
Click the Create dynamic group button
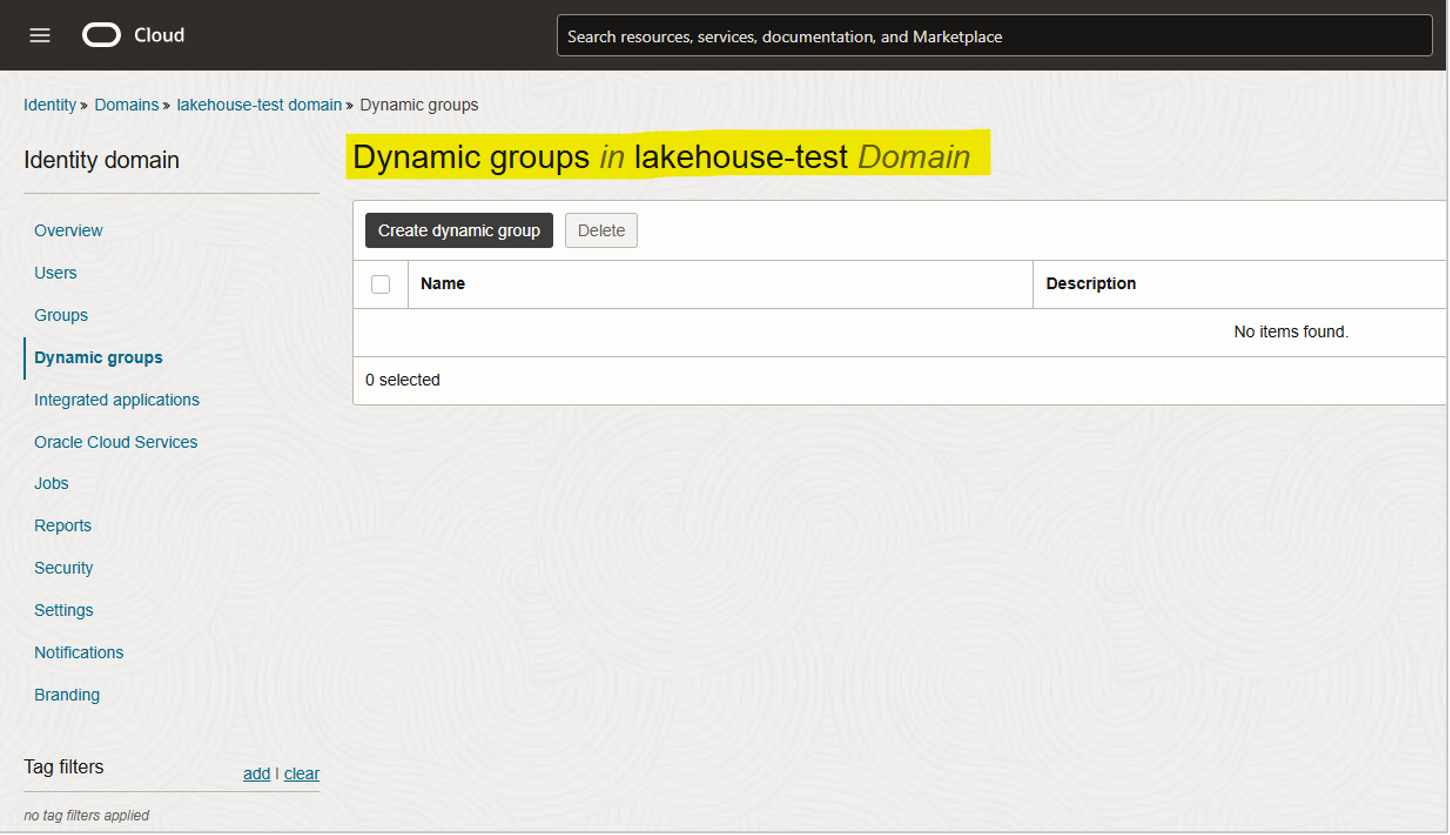(x=459, y=230)
